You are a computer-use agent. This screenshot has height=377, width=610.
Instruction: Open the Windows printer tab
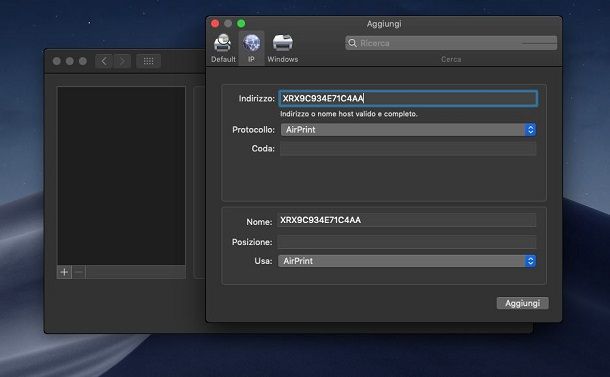coord(282,48)
